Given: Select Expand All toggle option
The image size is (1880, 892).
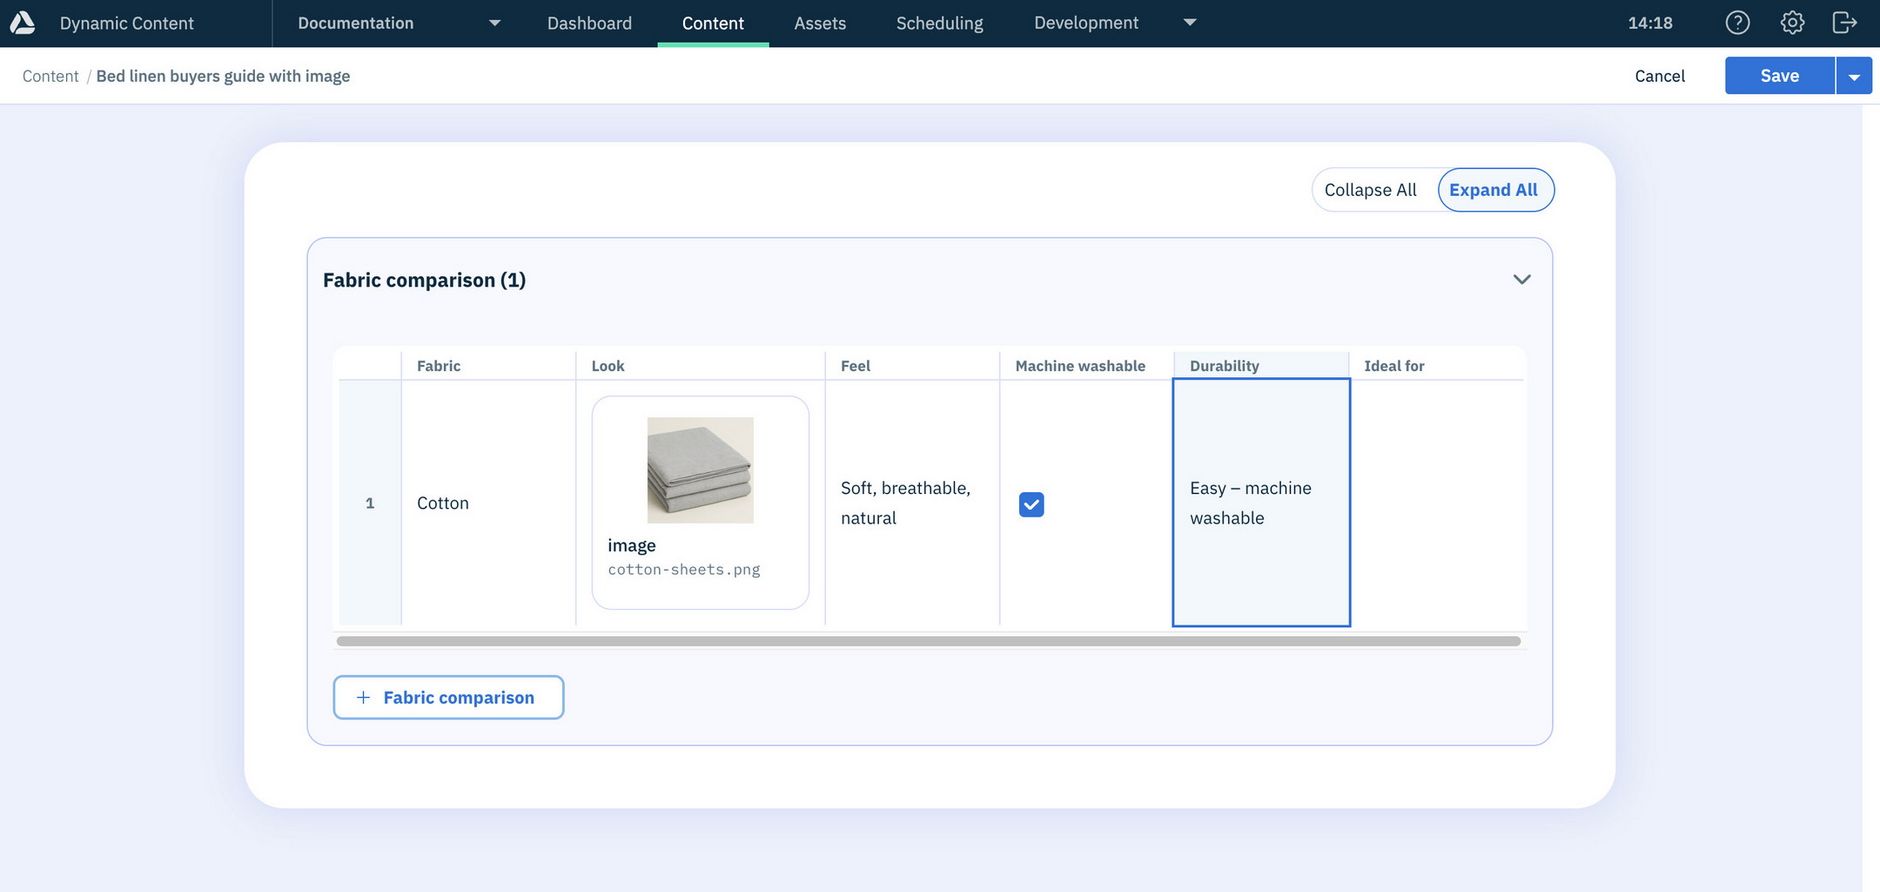Looking at the screenshot, I should pos(1493,190).
